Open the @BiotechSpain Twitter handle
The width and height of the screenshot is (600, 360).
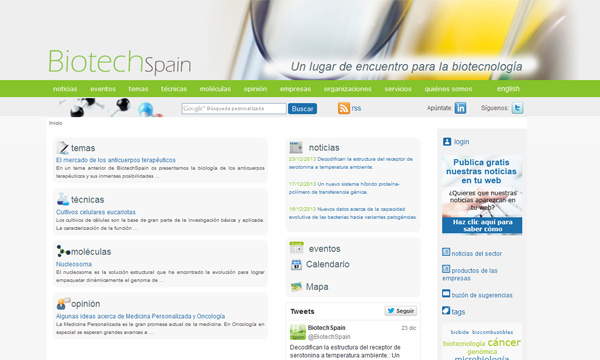pyautogui.click(x=329, y=337)
